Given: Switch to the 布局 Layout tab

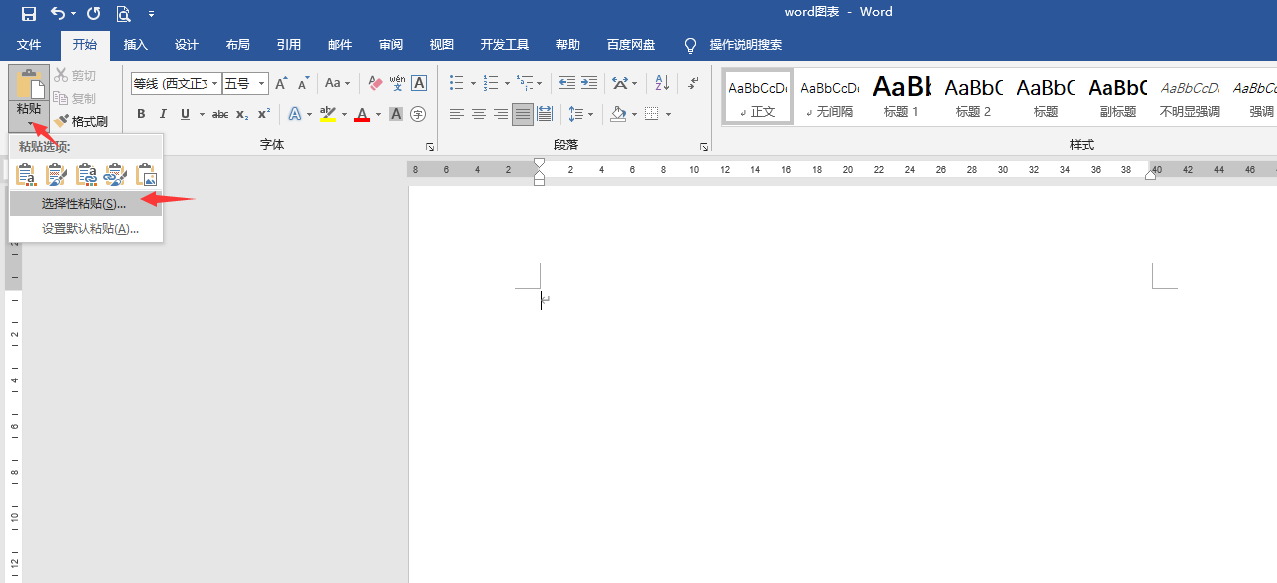Looking at the screenshot, I should click(x=238, y=45).
